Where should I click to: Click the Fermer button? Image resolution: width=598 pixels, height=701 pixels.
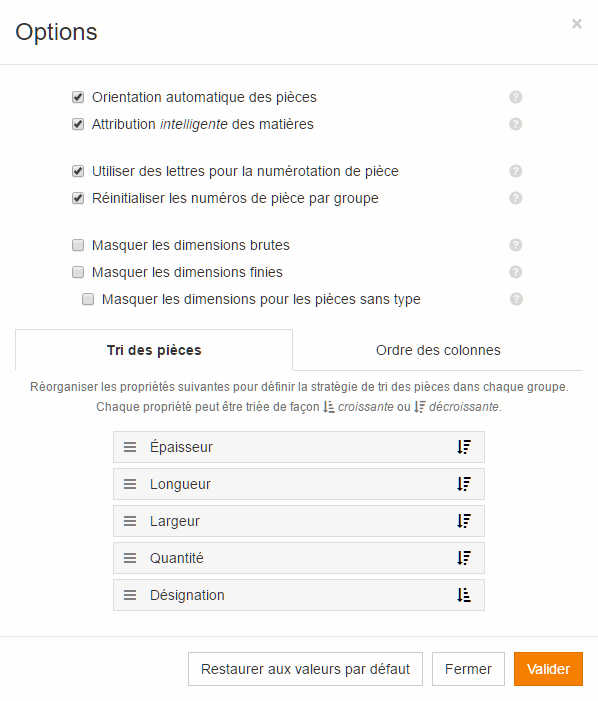click(468, 669)
